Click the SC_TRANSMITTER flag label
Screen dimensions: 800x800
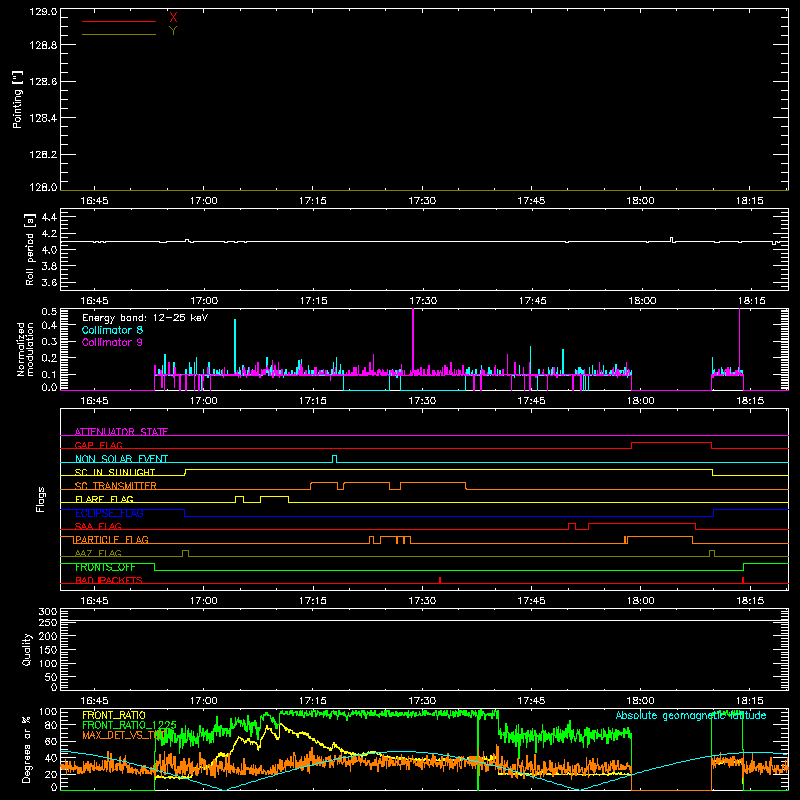[116, 486]
